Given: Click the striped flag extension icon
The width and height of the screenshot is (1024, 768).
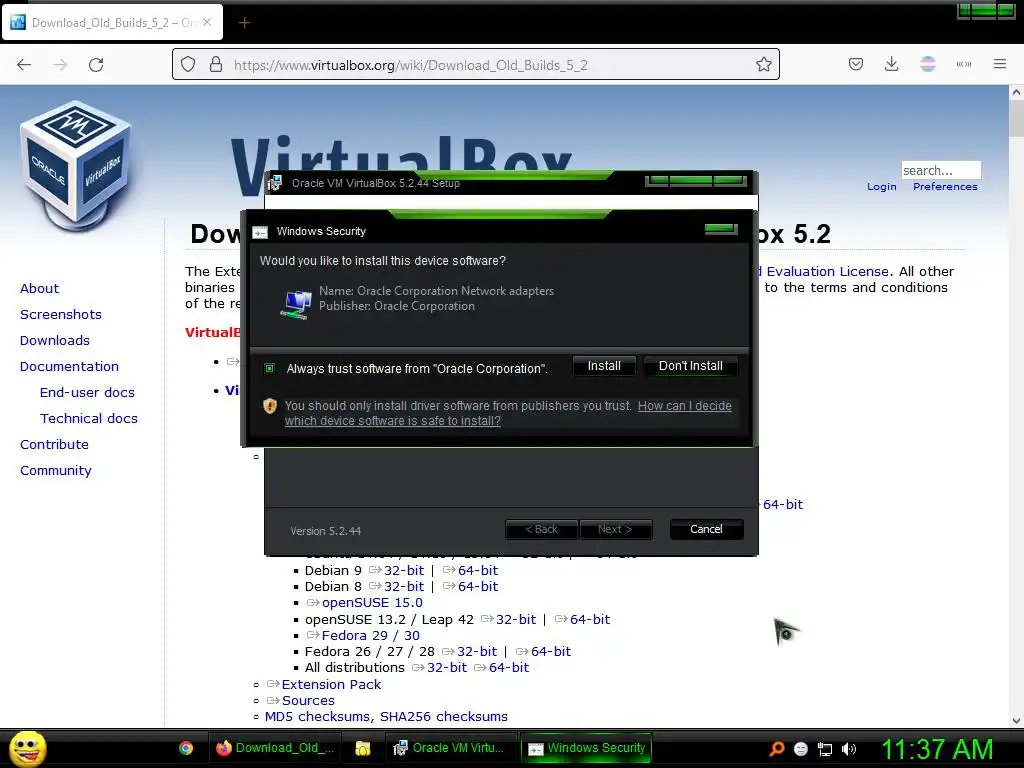Looking at the screenshot, I should pos(927,64).
